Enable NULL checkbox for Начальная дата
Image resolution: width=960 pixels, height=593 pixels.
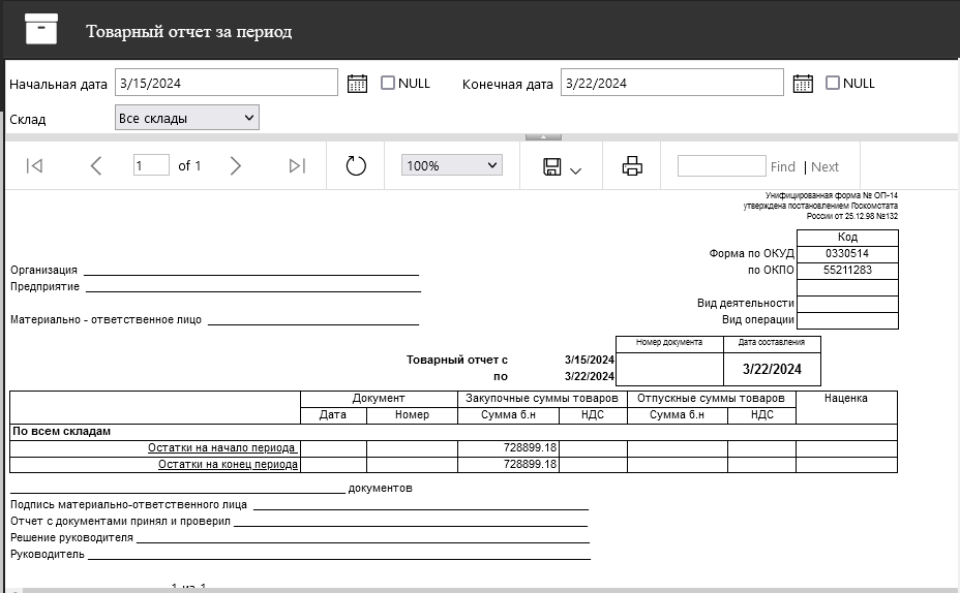[x=388, y=83]
